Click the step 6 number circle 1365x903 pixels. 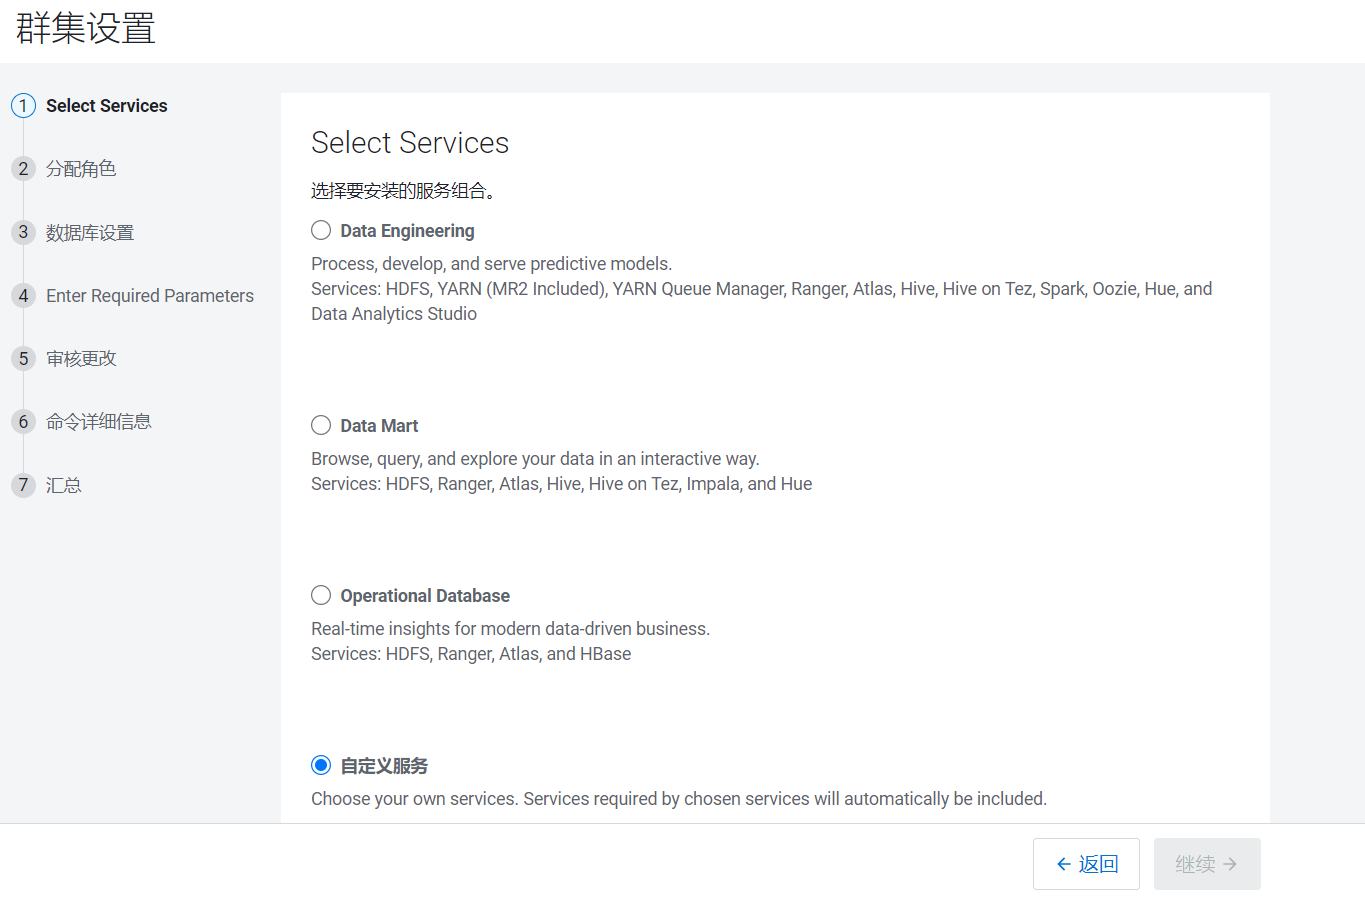23,422
